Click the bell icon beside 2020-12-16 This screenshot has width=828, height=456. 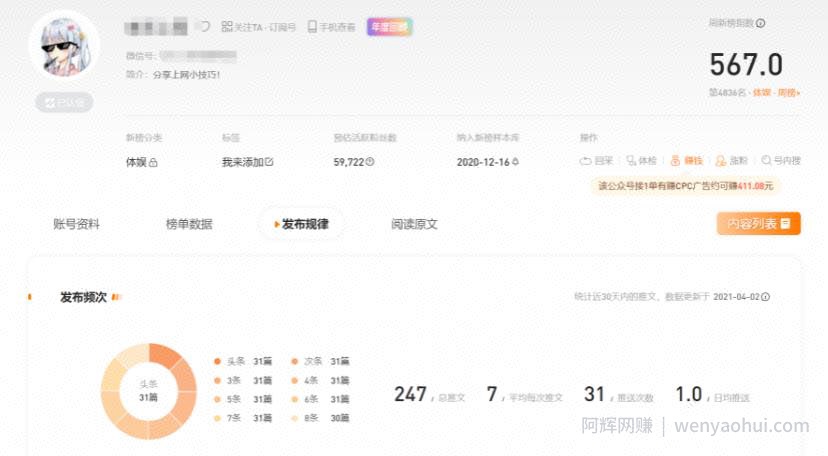point(515,162)
